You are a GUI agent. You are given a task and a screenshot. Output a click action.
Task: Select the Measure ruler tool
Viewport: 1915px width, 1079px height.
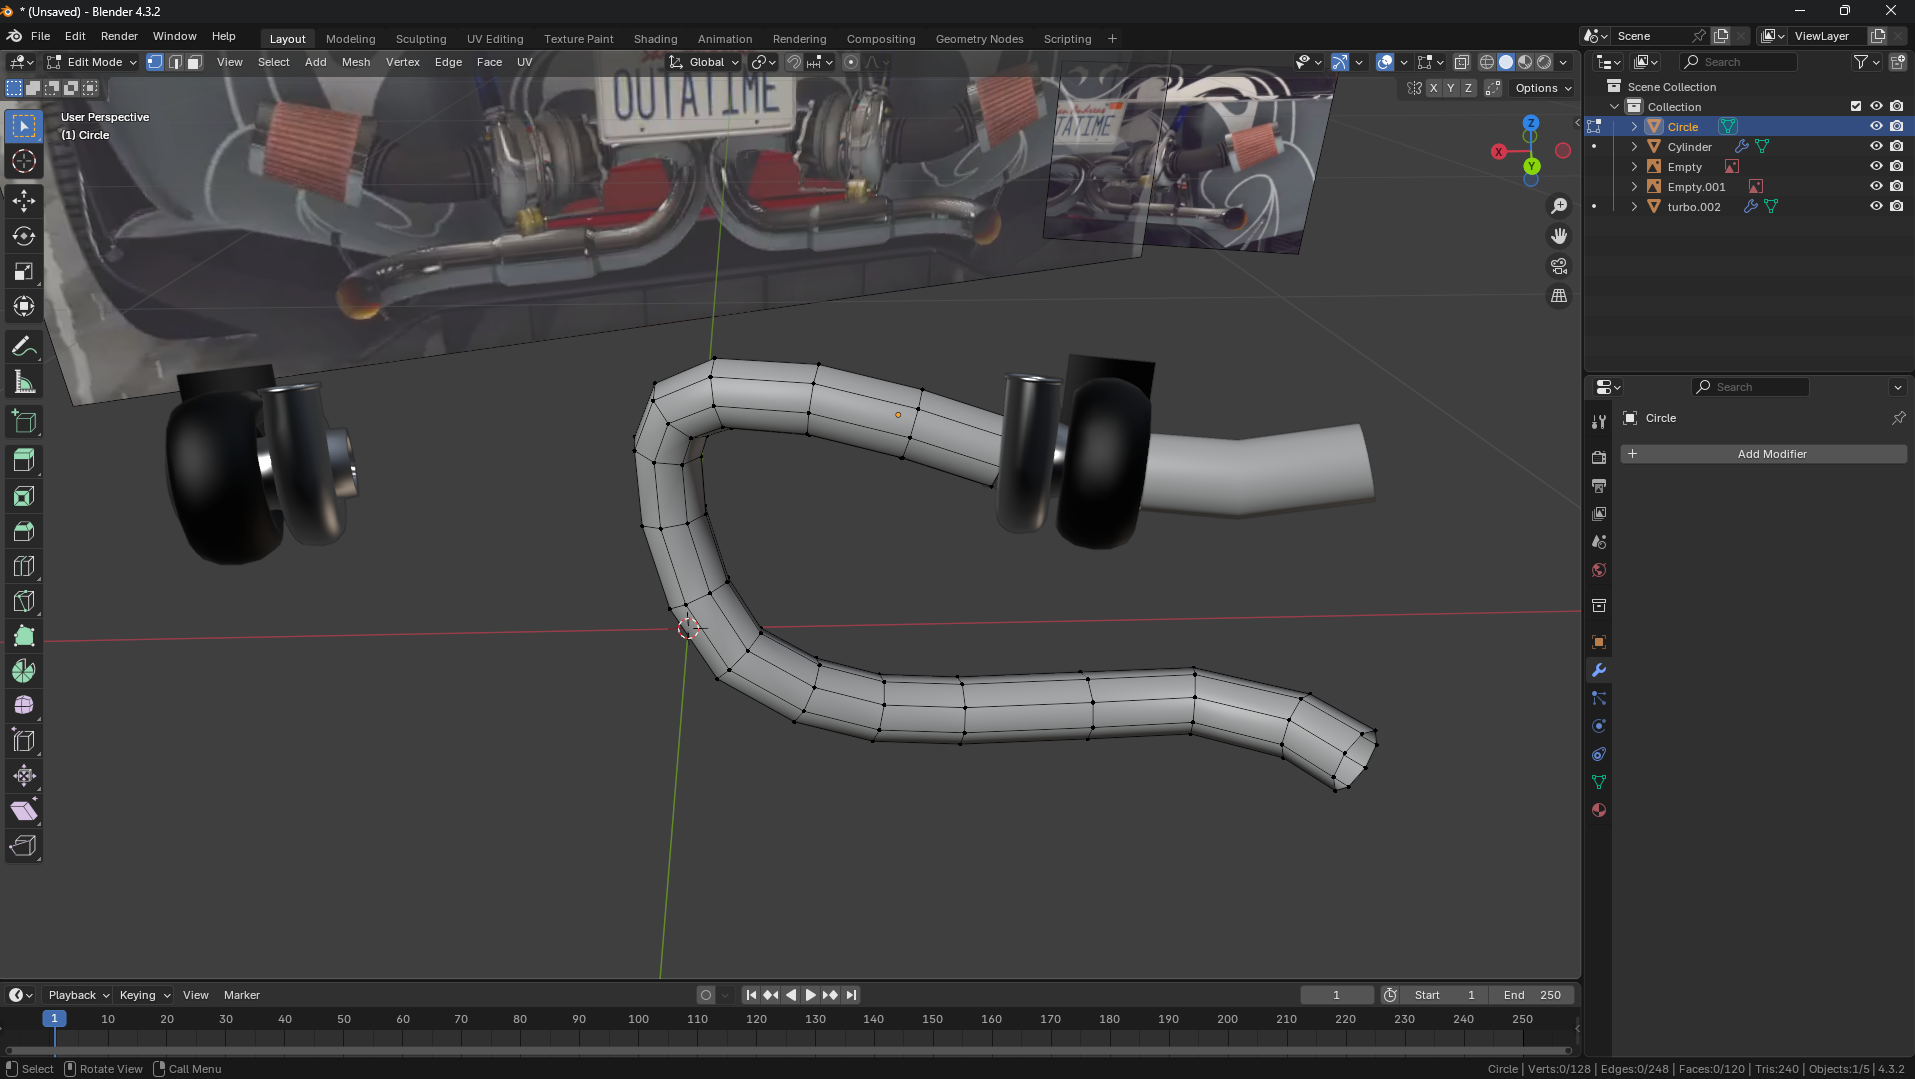(x=24, y=382)
